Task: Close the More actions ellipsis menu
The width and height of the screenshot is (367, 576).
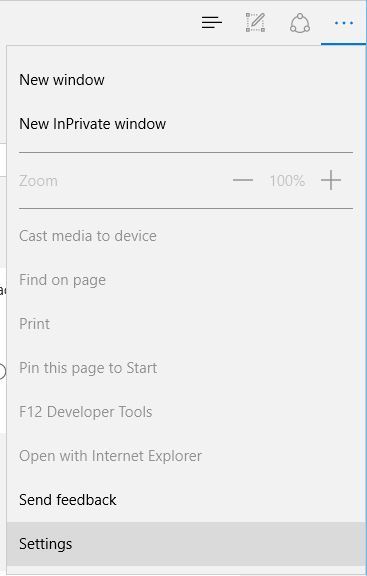Action: click(344, 23)
